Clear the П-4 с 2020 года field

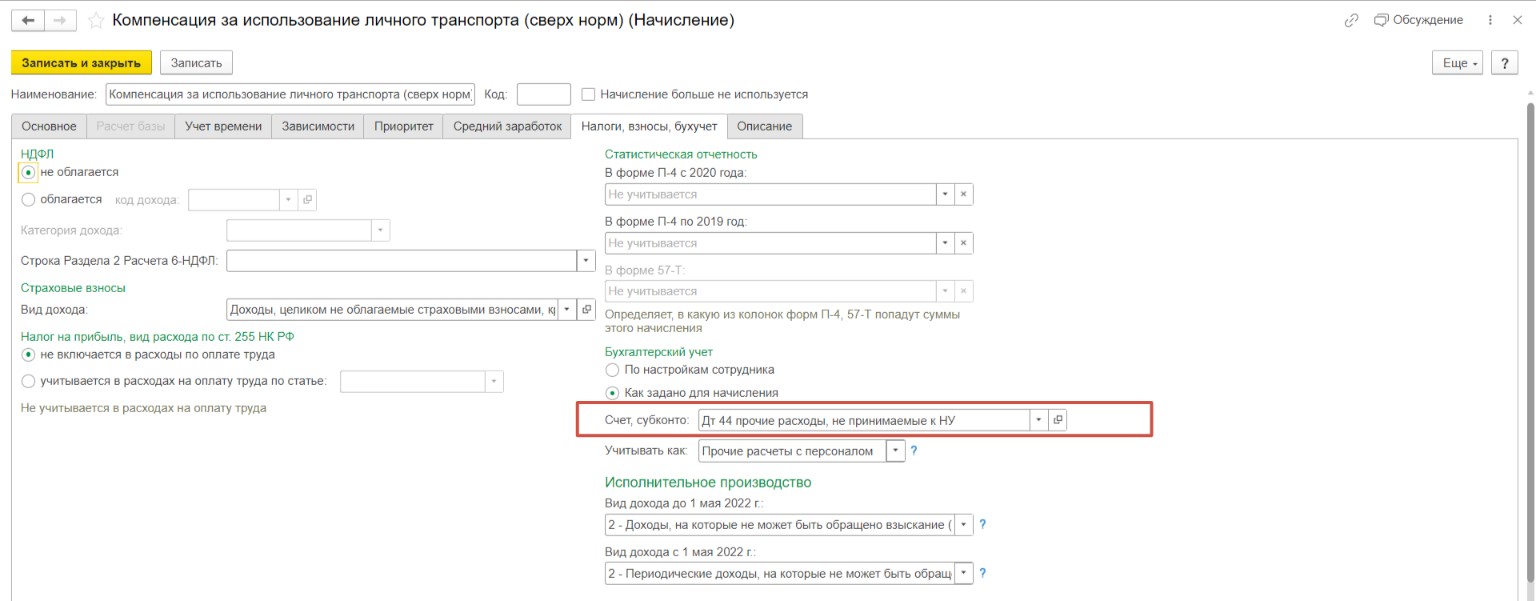click(x=963, y=194)
